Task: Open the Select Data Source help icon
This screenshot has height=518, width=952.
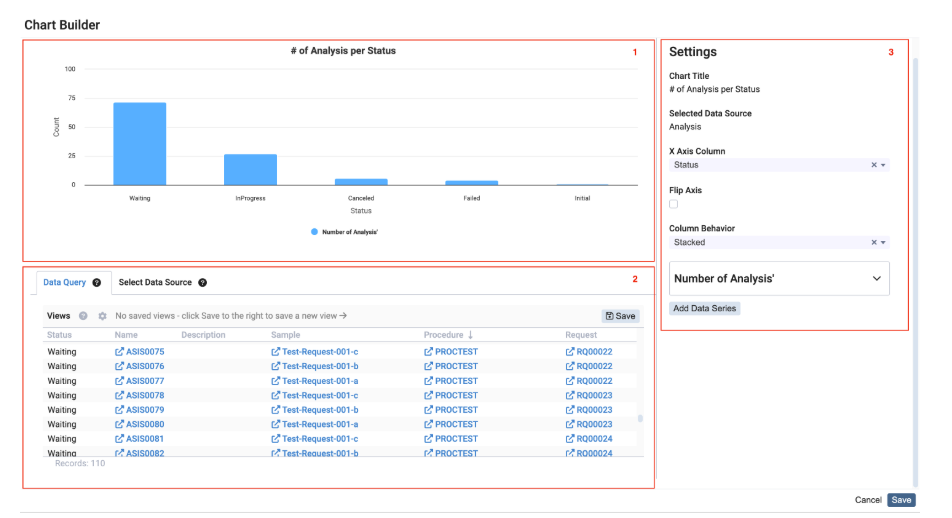Action: pyautogui.click(x=203, y=282)
